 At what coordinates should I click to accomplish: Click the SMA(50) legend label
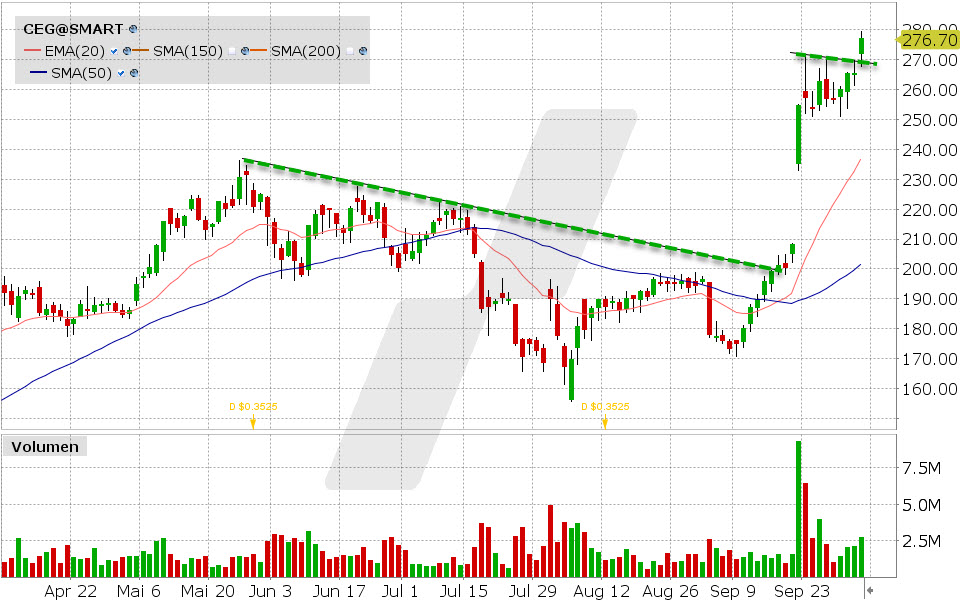click(x=81, y=73)
